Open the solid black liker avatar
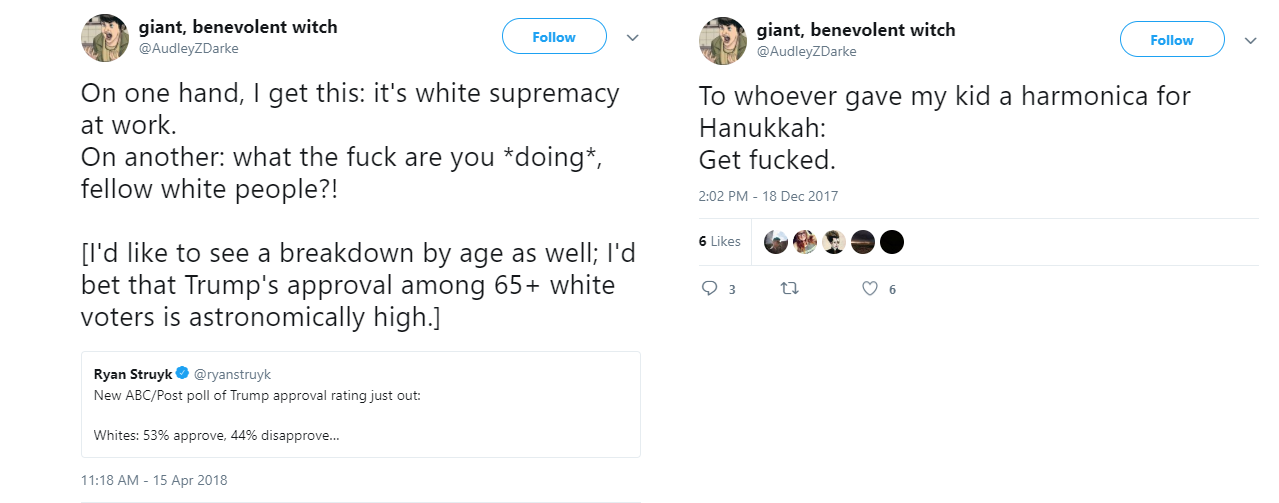This screenshot has height=503, width=1279. point(892,241)
